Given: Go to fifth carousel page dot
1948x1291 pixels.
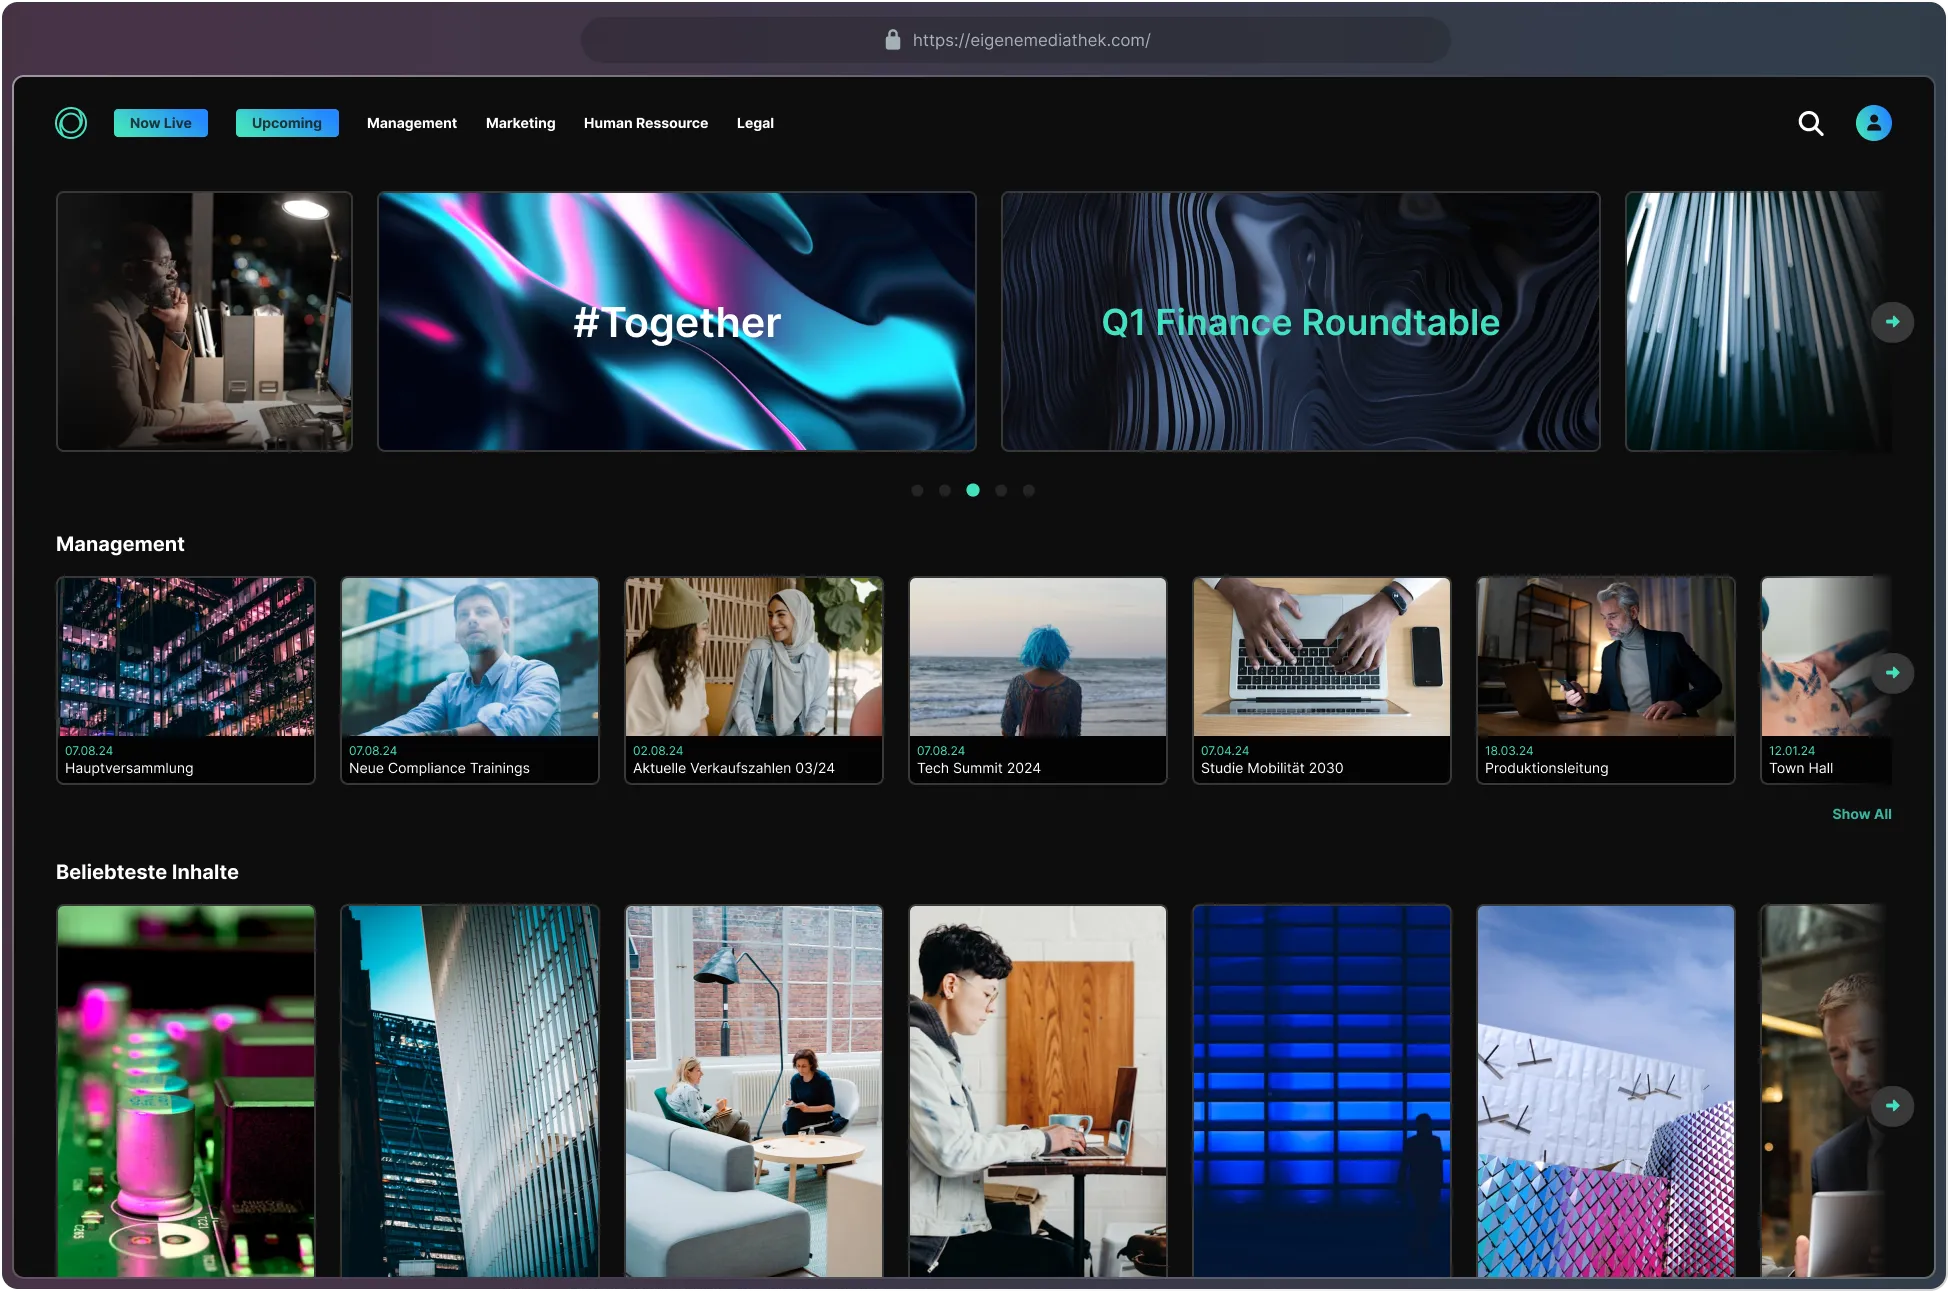Looking at the screenshot, I should [x=1029, y=490].
